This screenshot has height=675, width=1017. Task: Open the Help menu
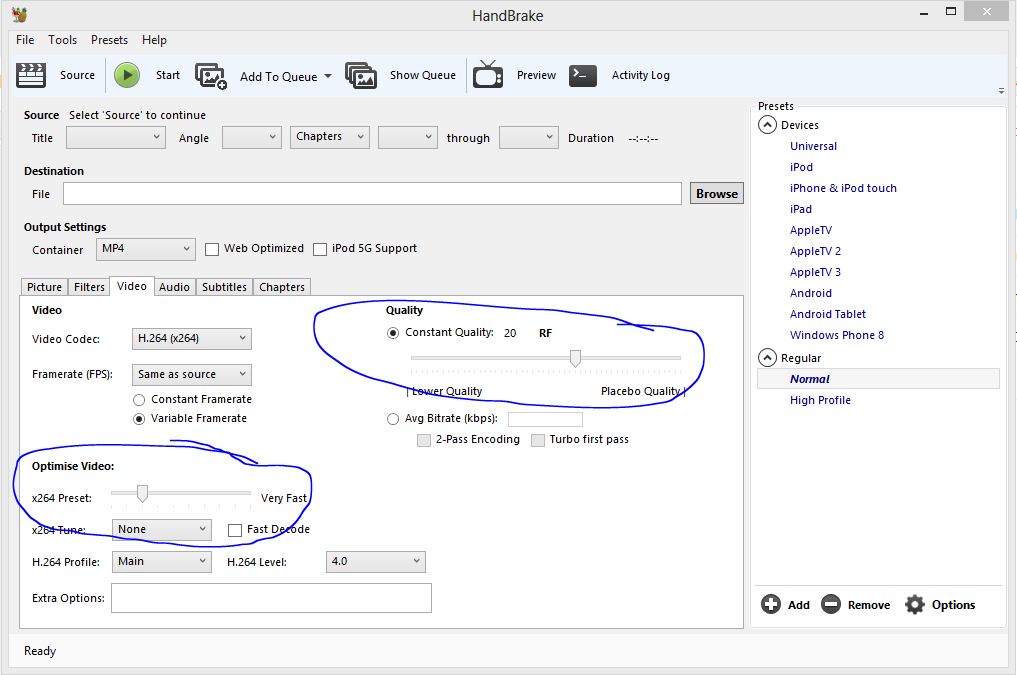tap(154, 40)
